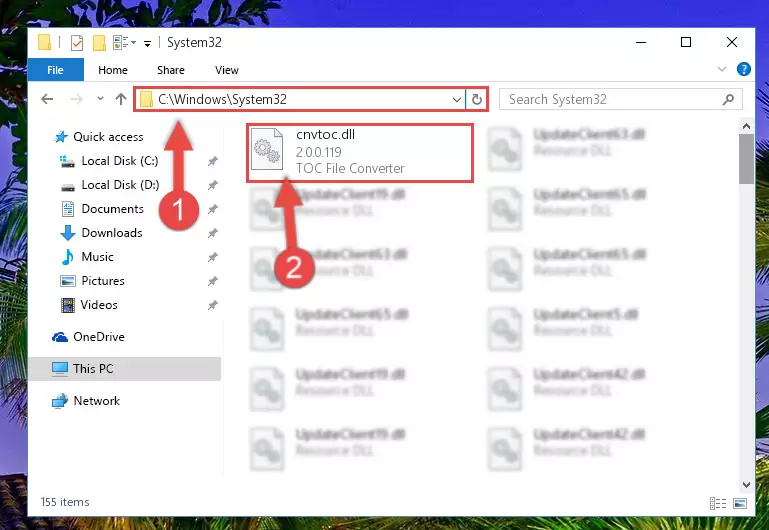
Task: Click the pin icon beside Local Disk (D:)
Action: (x=212, y=185)
